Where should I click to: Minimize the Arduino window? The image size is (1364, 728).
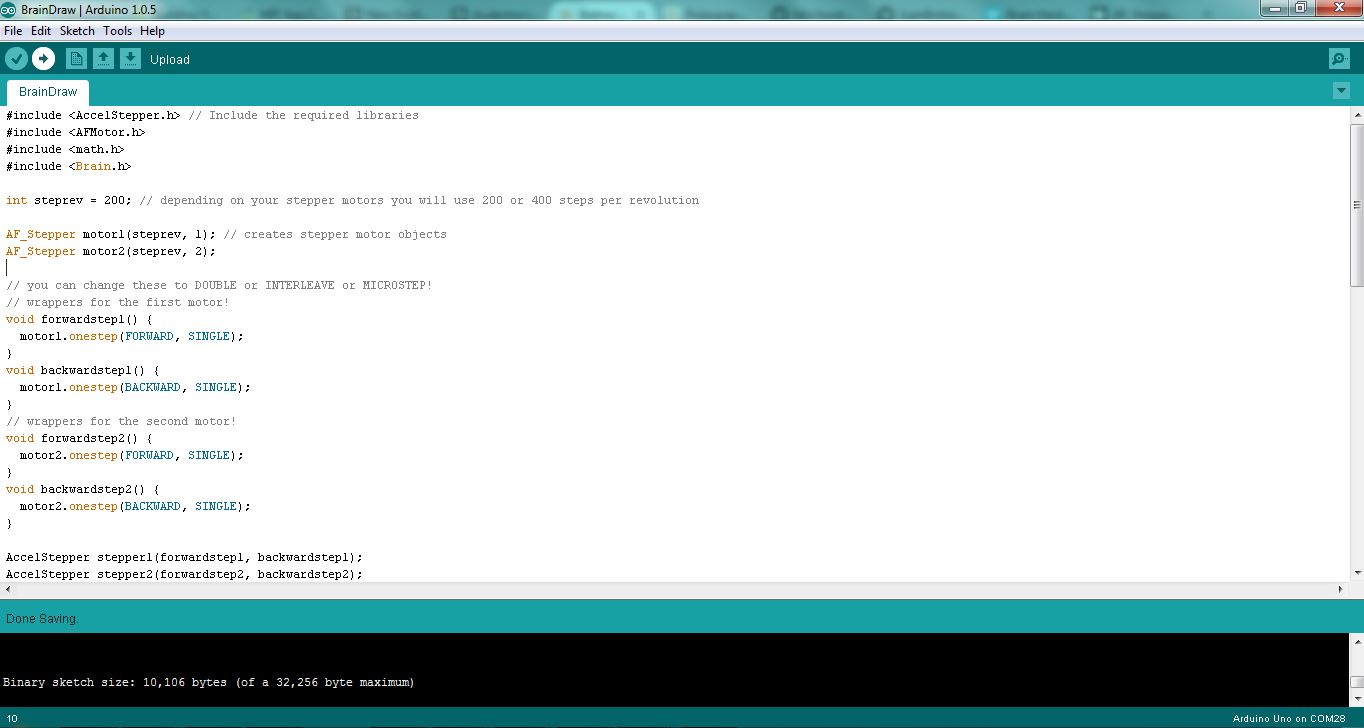pos(1275,8)
